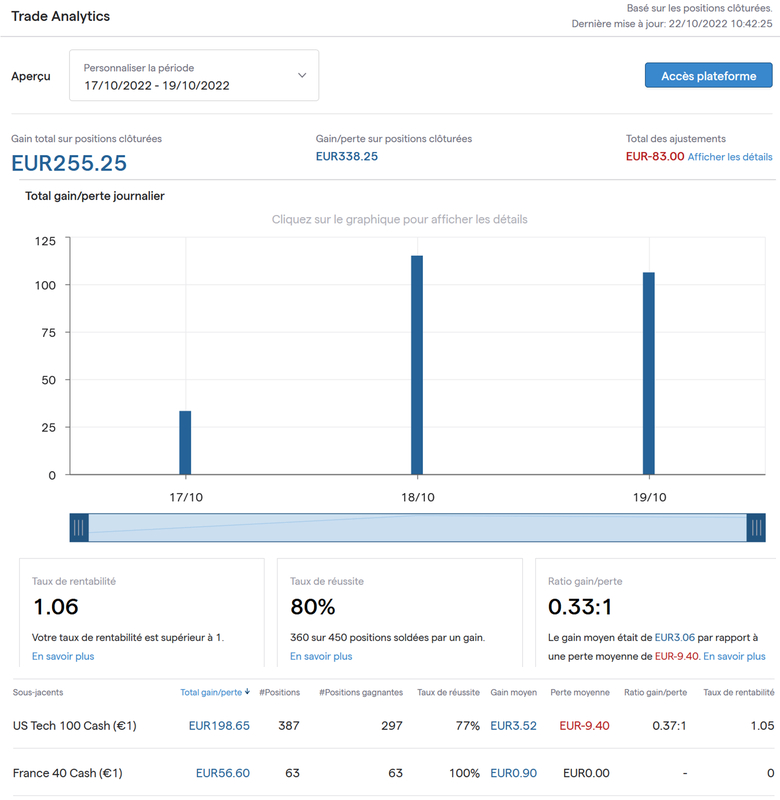This screenshot has width=780, height=800.
Task: Click the Accès plateforme button
Action: [x=709, y=76]
